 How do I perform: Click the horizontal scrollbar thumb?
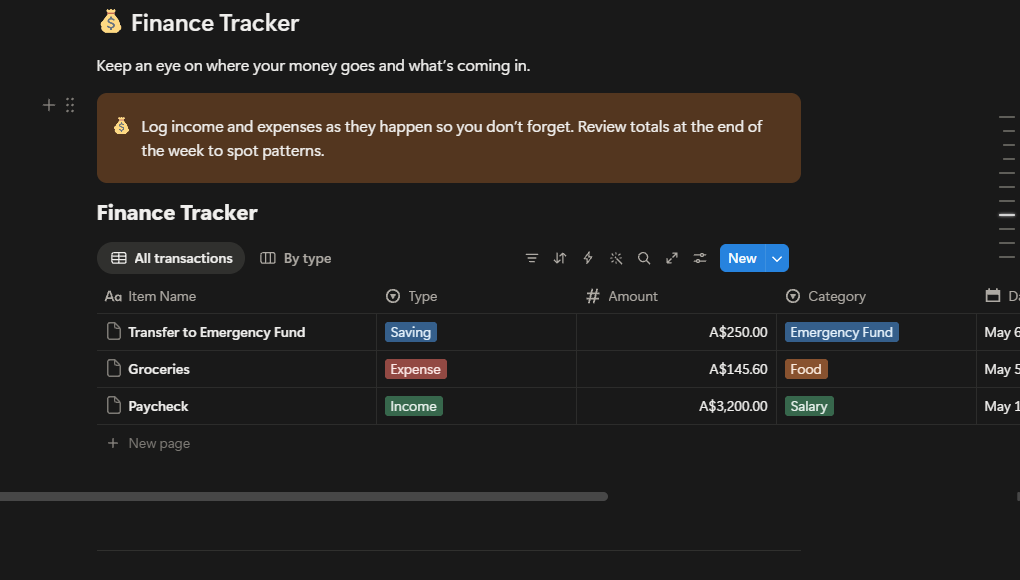click(304, 496)
